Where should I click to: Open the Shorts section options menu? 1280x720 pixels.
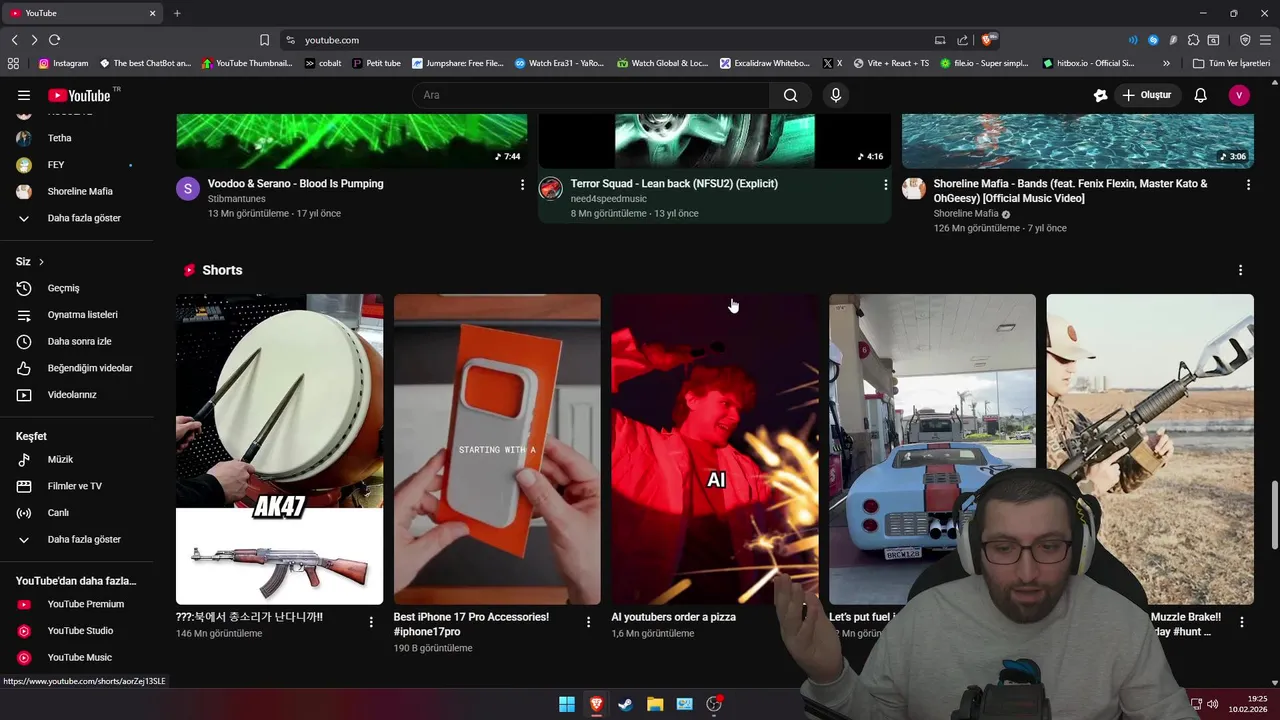click(x=1240, y=271)
